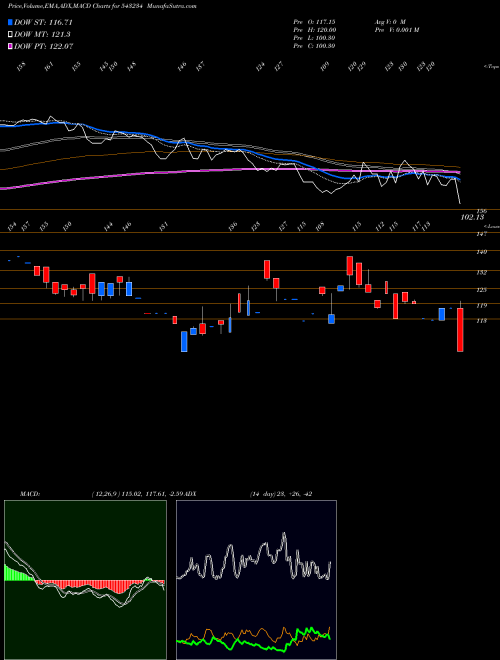Click the 119 price axis label
The width and height of the screenshot is (500, 660).
[x=482, y=306]
